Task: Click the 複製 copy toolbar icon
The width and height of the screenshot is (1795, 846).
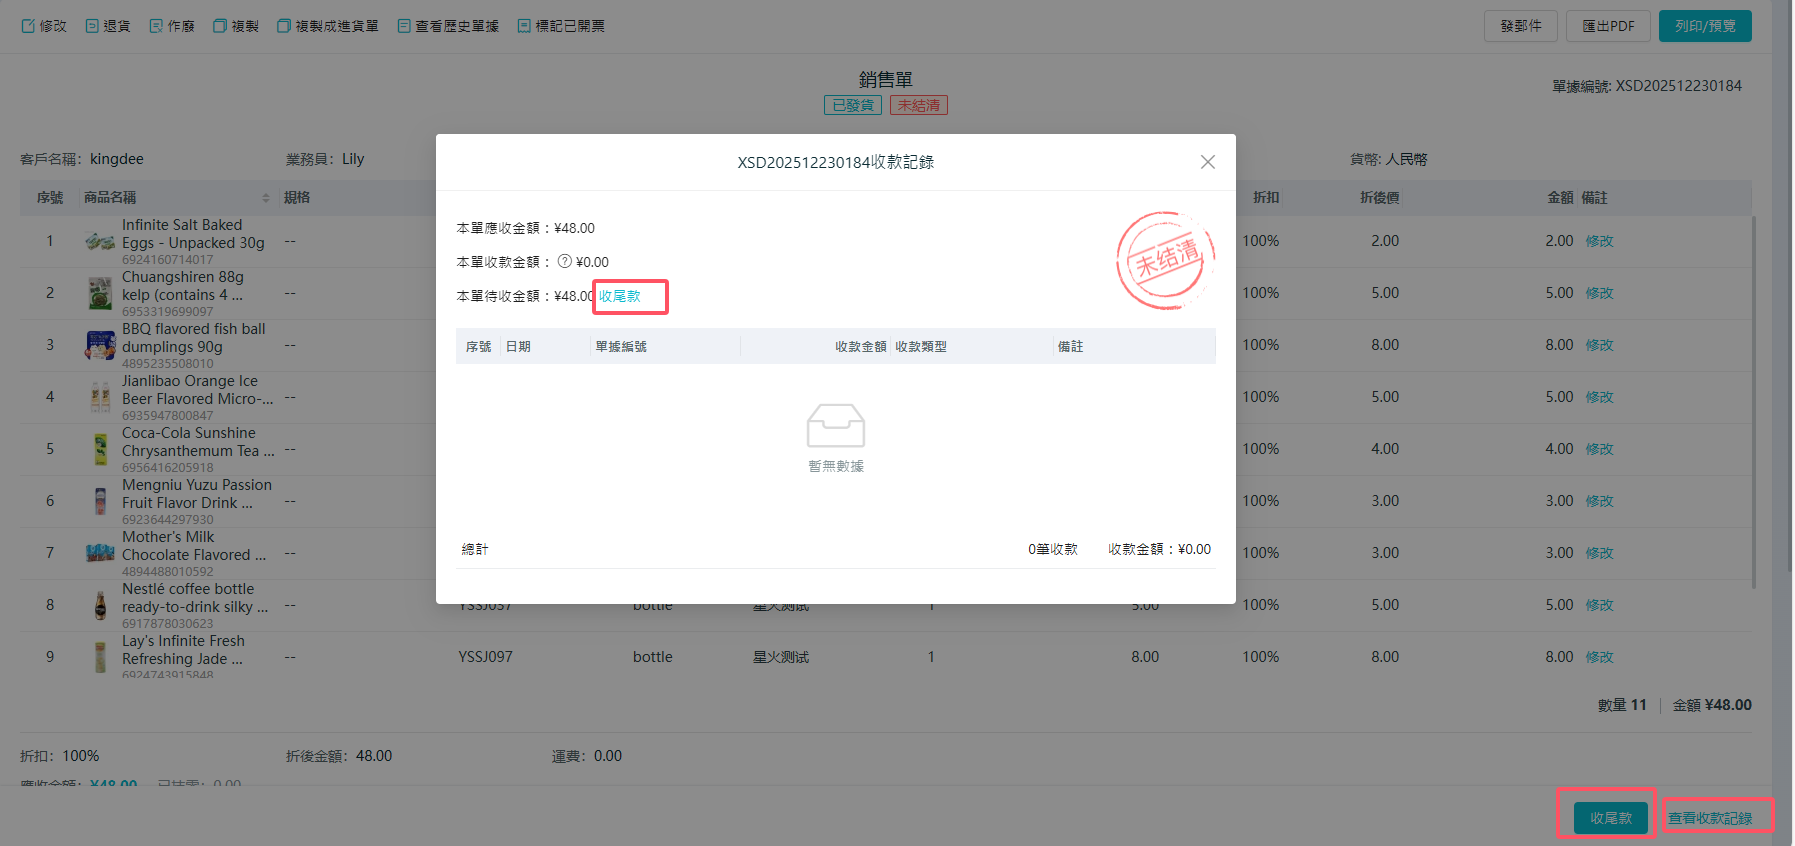Action: [220, 26]
